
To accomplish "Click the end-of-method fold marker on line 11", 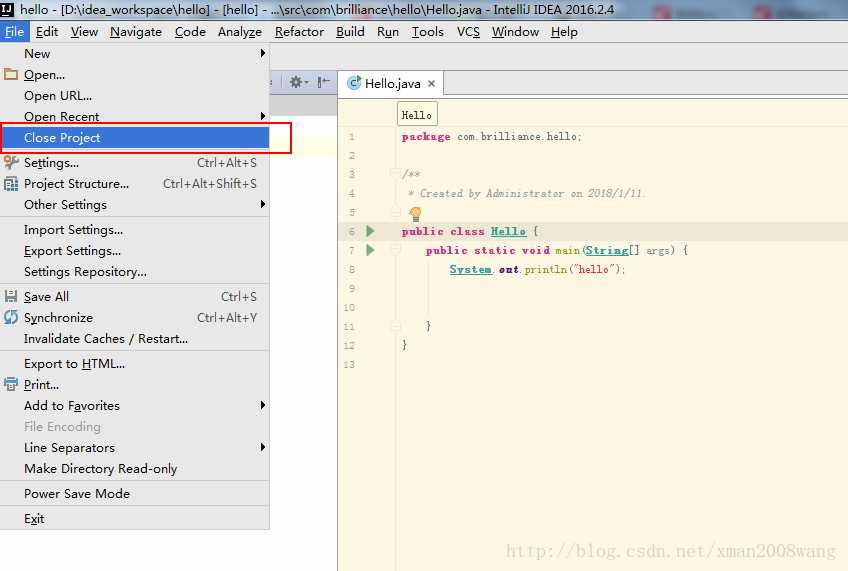I will point(395,326).
